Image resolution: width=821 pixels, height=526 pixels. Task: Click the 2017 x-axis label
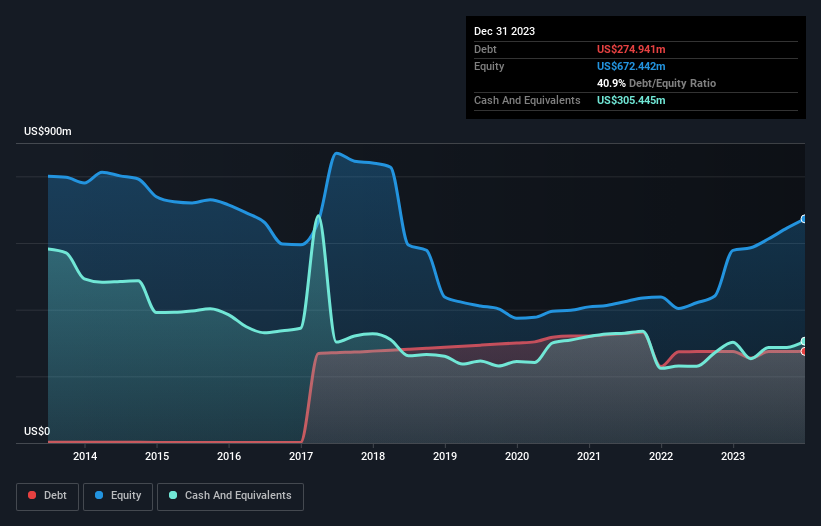tap(301, 456)
